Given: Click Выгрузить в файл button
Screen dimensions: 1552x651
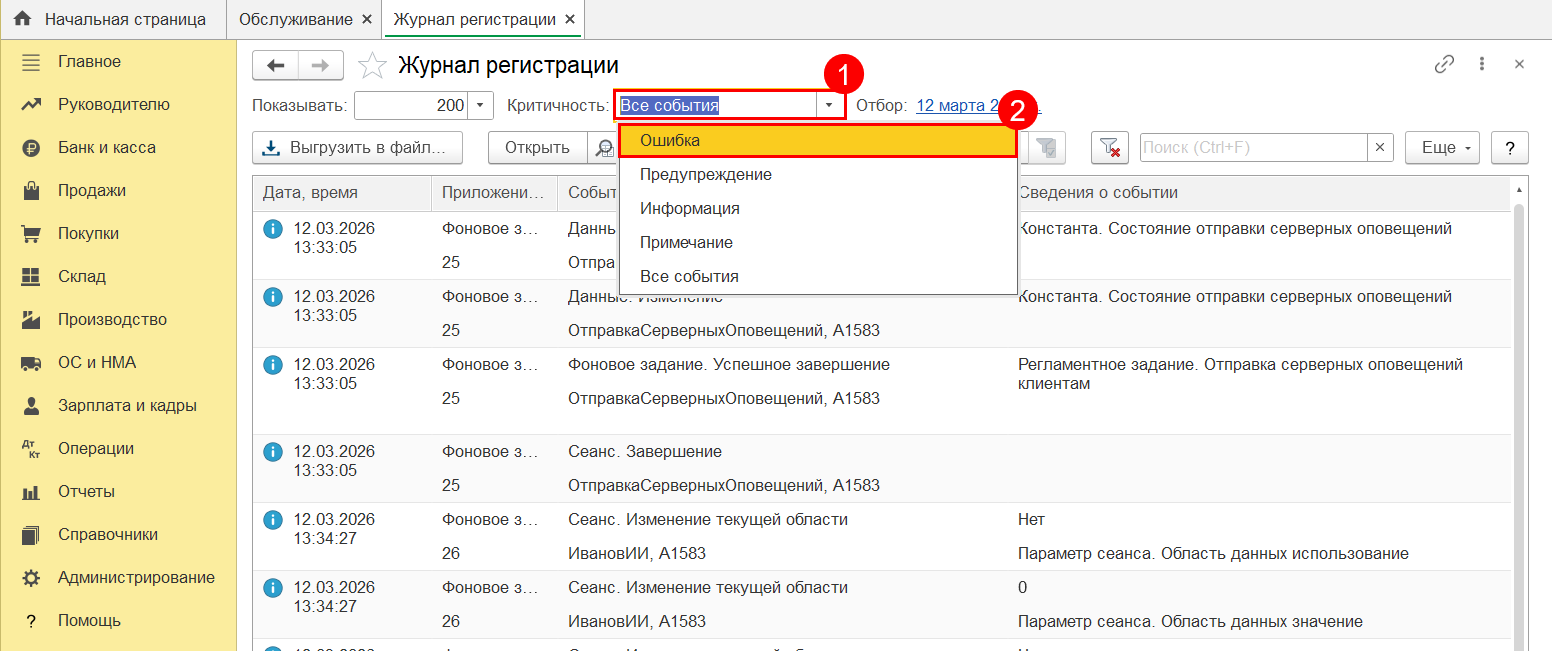Looking at the screenshot, I should point(357,148).
